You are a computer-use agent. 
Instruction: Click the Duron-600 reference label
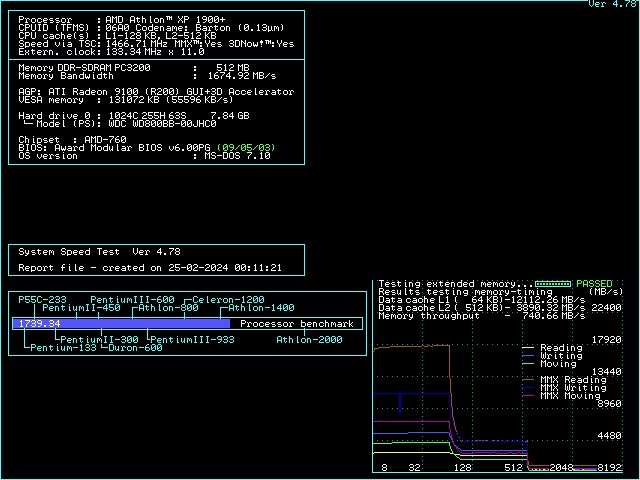[135, 348]
